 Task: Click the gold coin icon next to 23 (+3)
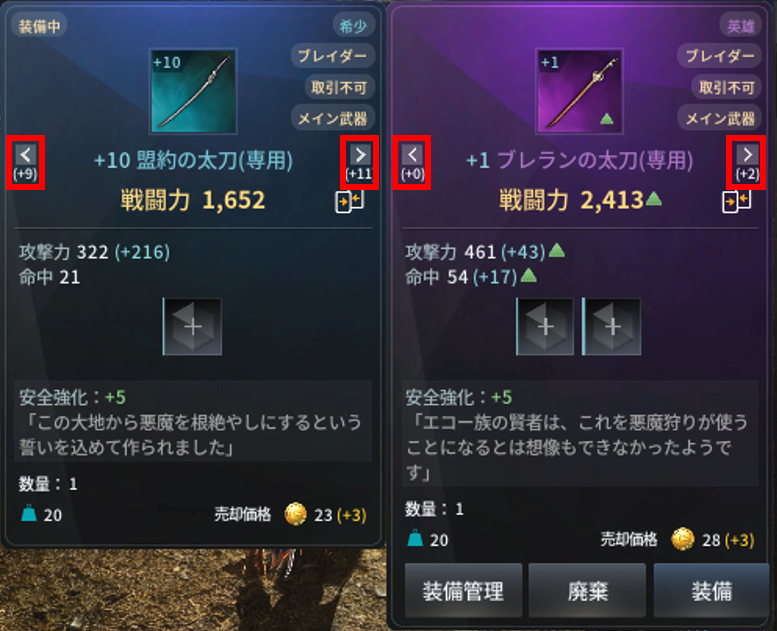(296, 514)
